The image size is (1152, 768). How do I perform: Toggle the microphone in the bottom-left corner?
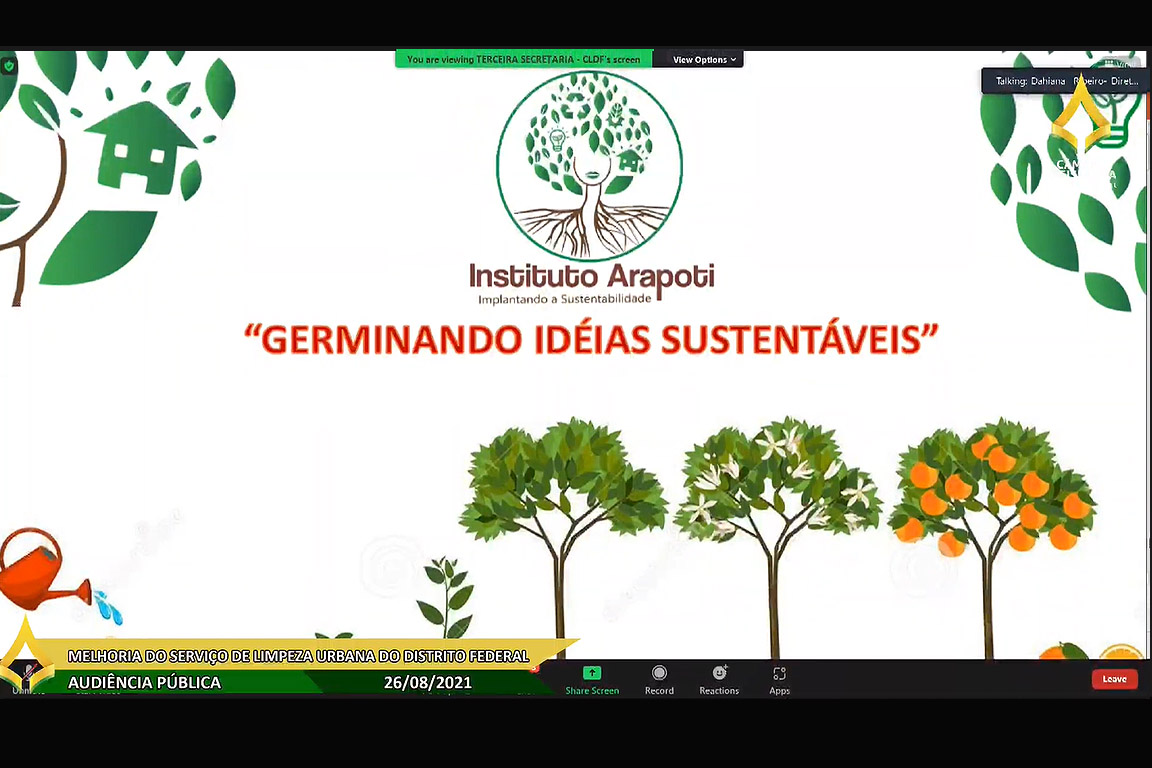click(28, 672)
